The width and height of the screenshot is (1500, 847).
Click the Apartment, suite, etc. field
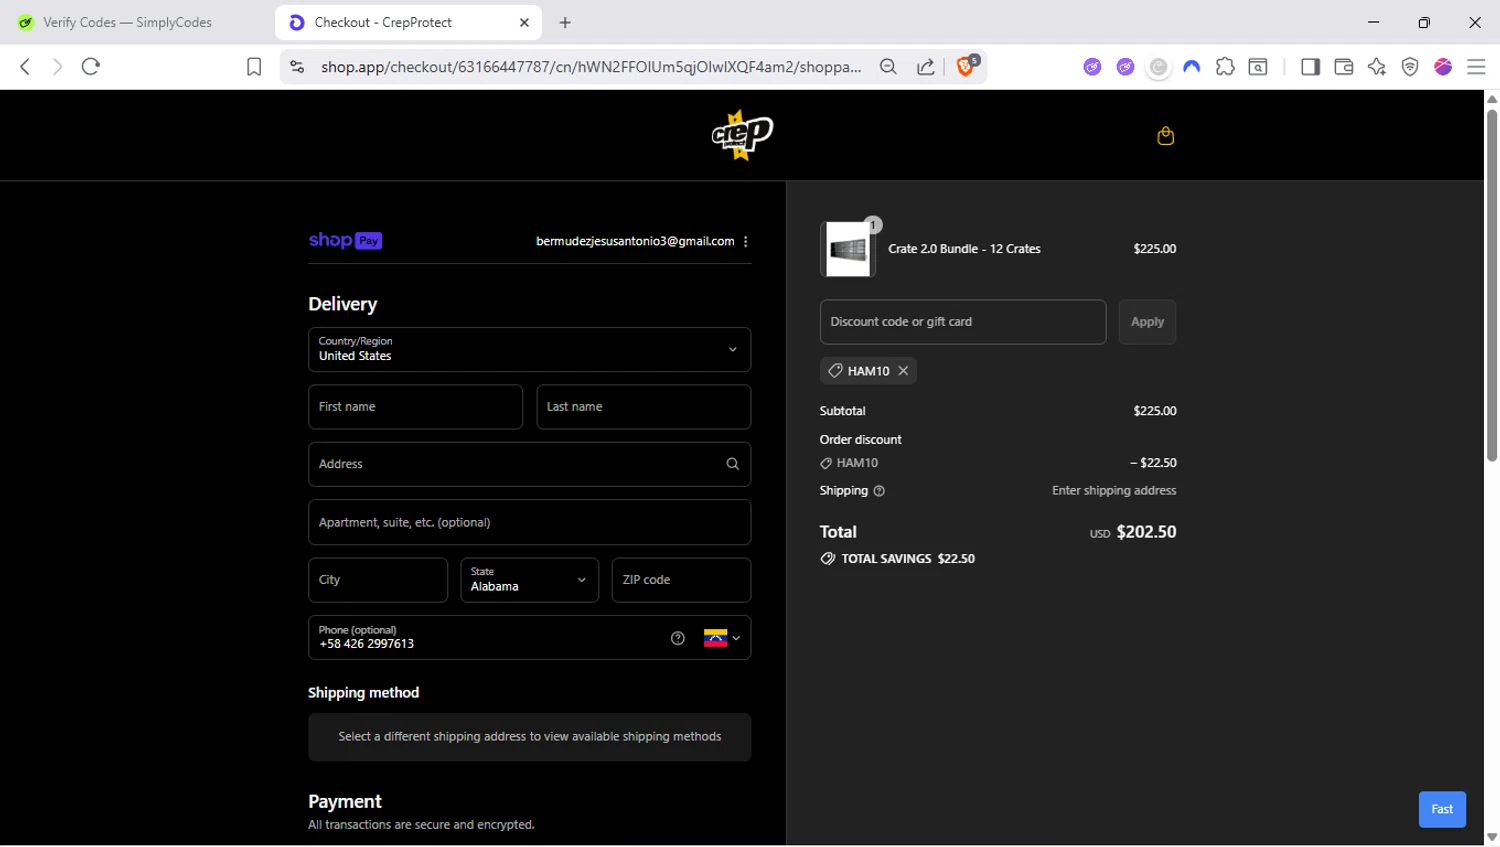[x=529, y=522]
